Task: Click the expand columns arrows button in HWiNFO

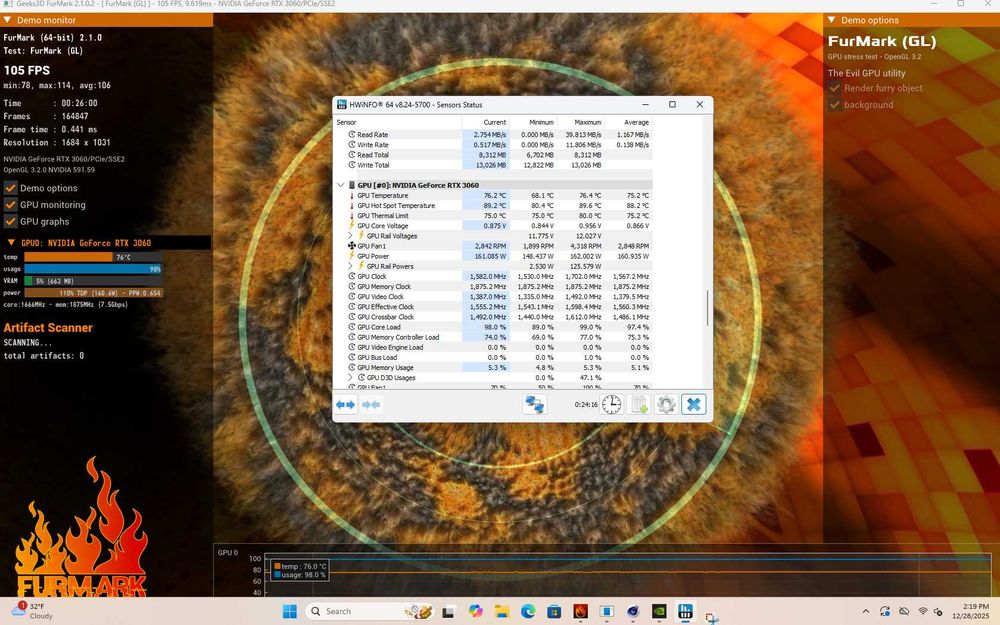Action: [x=346, y=404]
